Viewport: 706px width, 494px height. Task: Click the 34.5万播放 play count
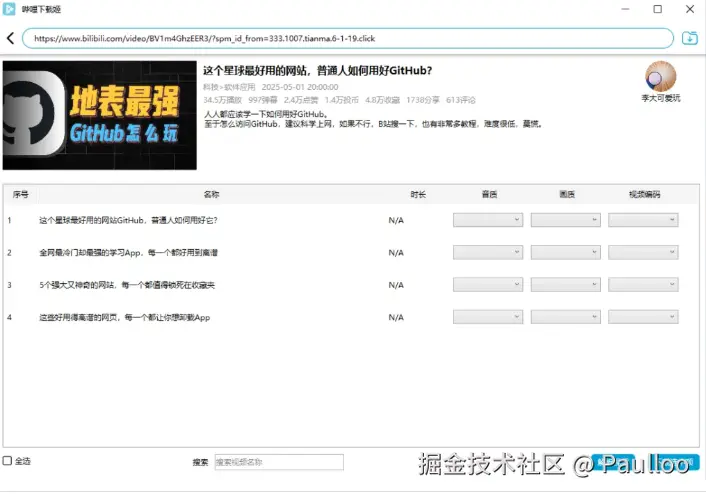[222, 100]
